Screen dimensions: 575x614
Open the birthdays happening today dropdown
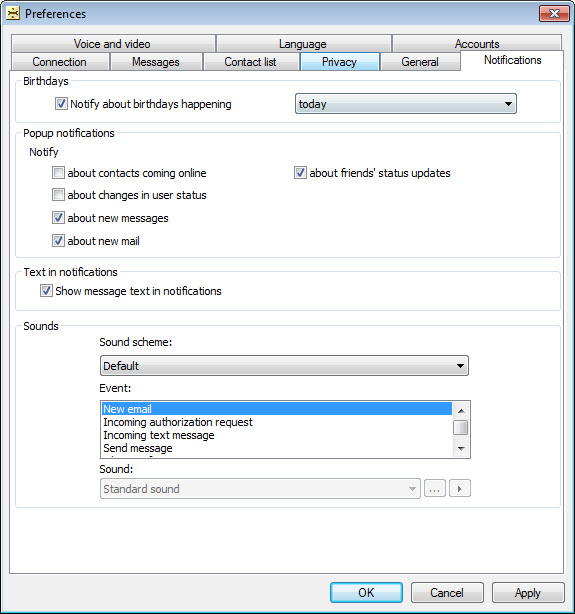[x=406, y=104]
